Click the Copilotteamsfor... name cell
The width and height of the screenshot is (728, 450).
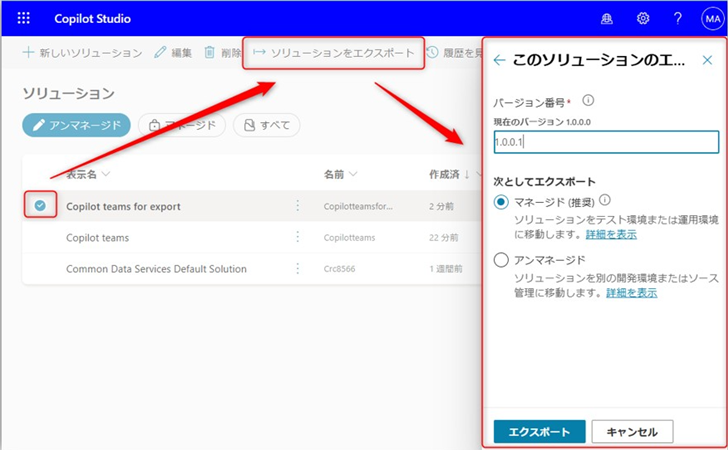coord(358,207)
